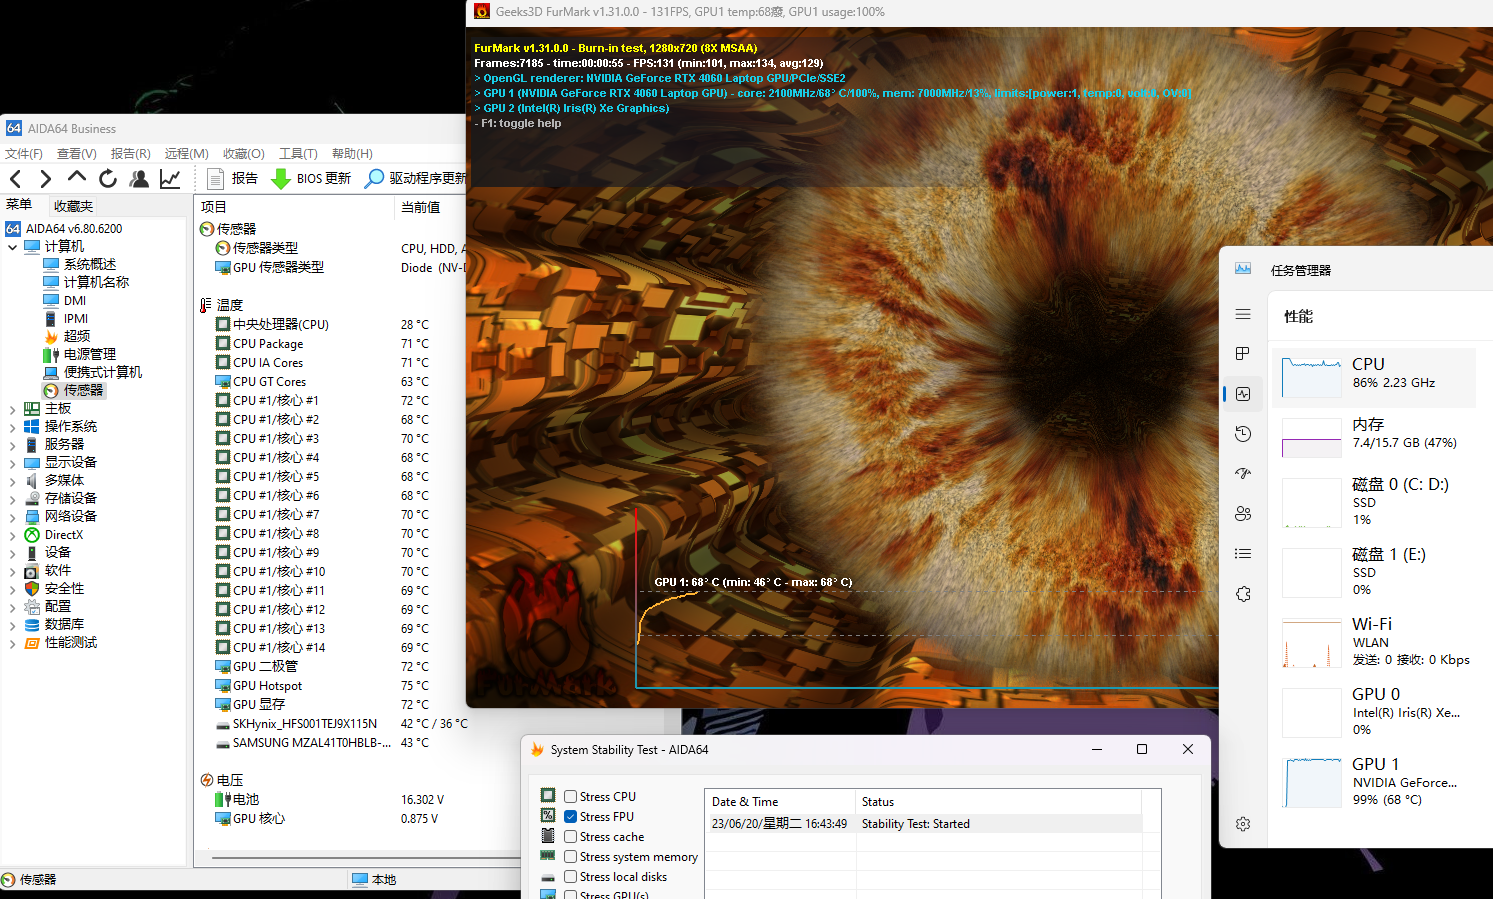Select the Stability Test: Started log row
Viewport: 1493px width, 899px height.
923,824
